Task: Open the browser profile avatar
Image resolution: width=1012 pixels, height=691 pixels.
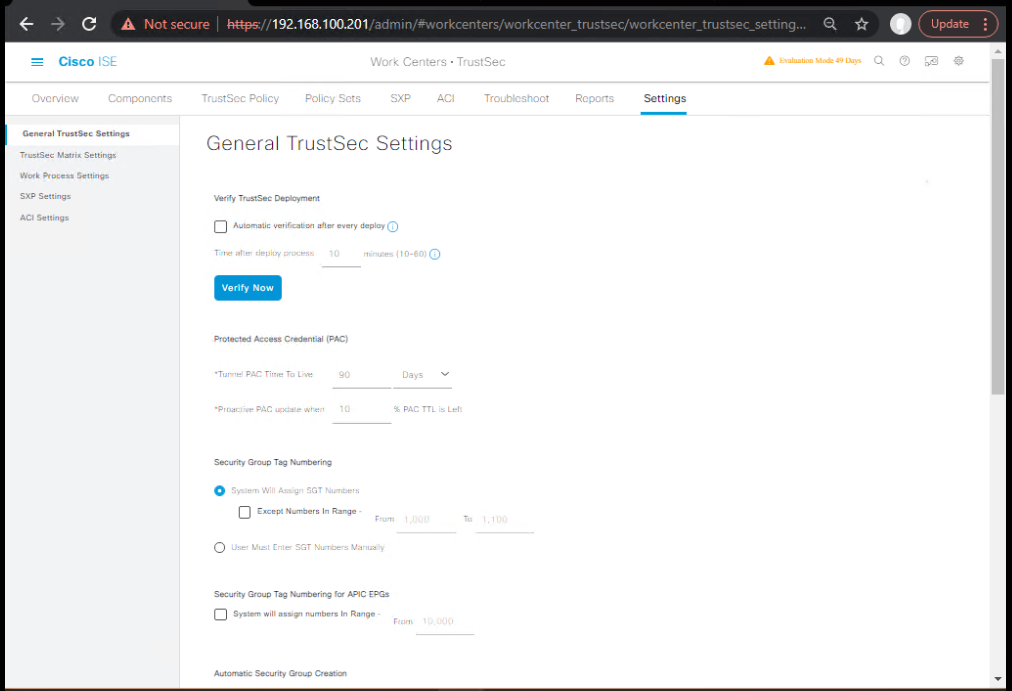Action: (900, 25)
